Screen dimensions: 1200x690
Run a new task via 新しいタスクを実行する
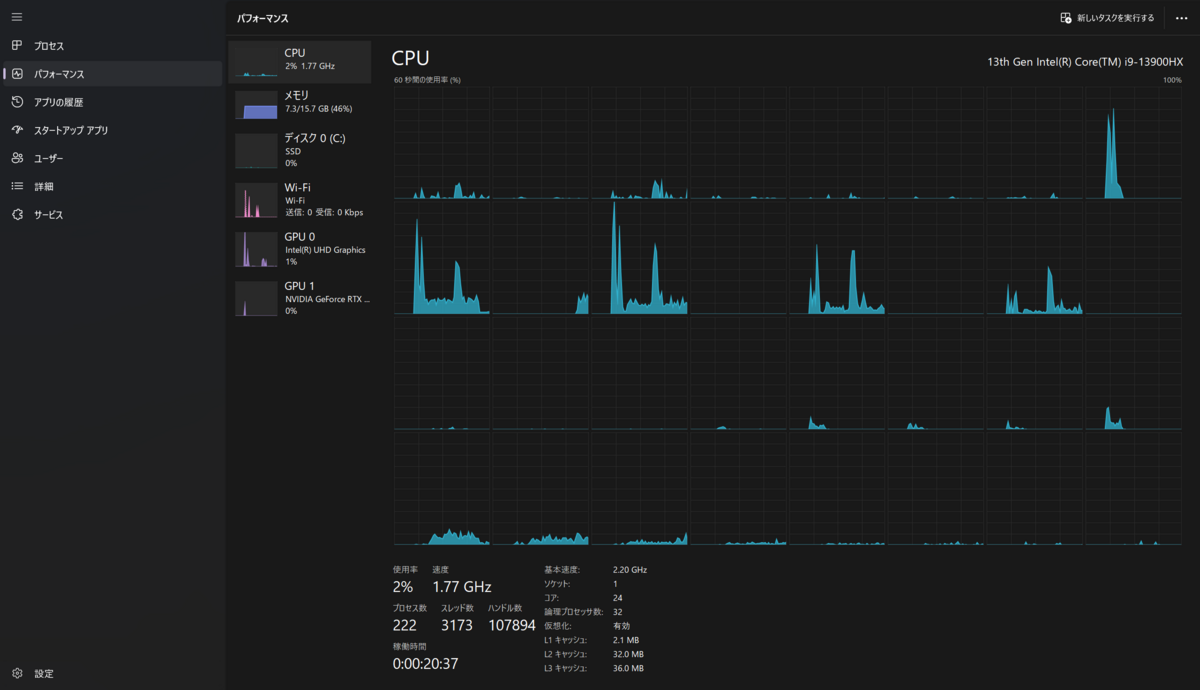(x=1107, y=18)
